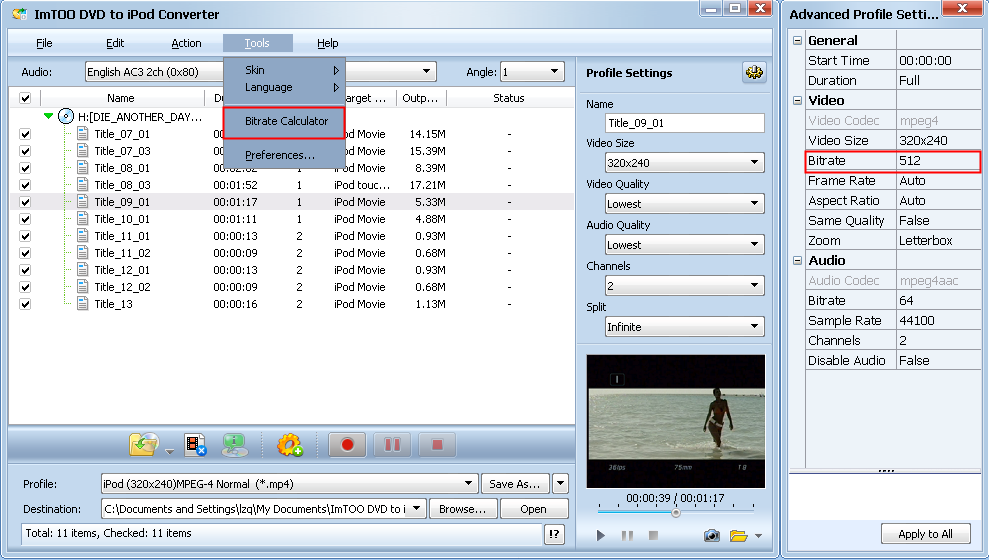Uncheck the Title_13 checkbox
This screenshot has width=989, height=560.
25,304
